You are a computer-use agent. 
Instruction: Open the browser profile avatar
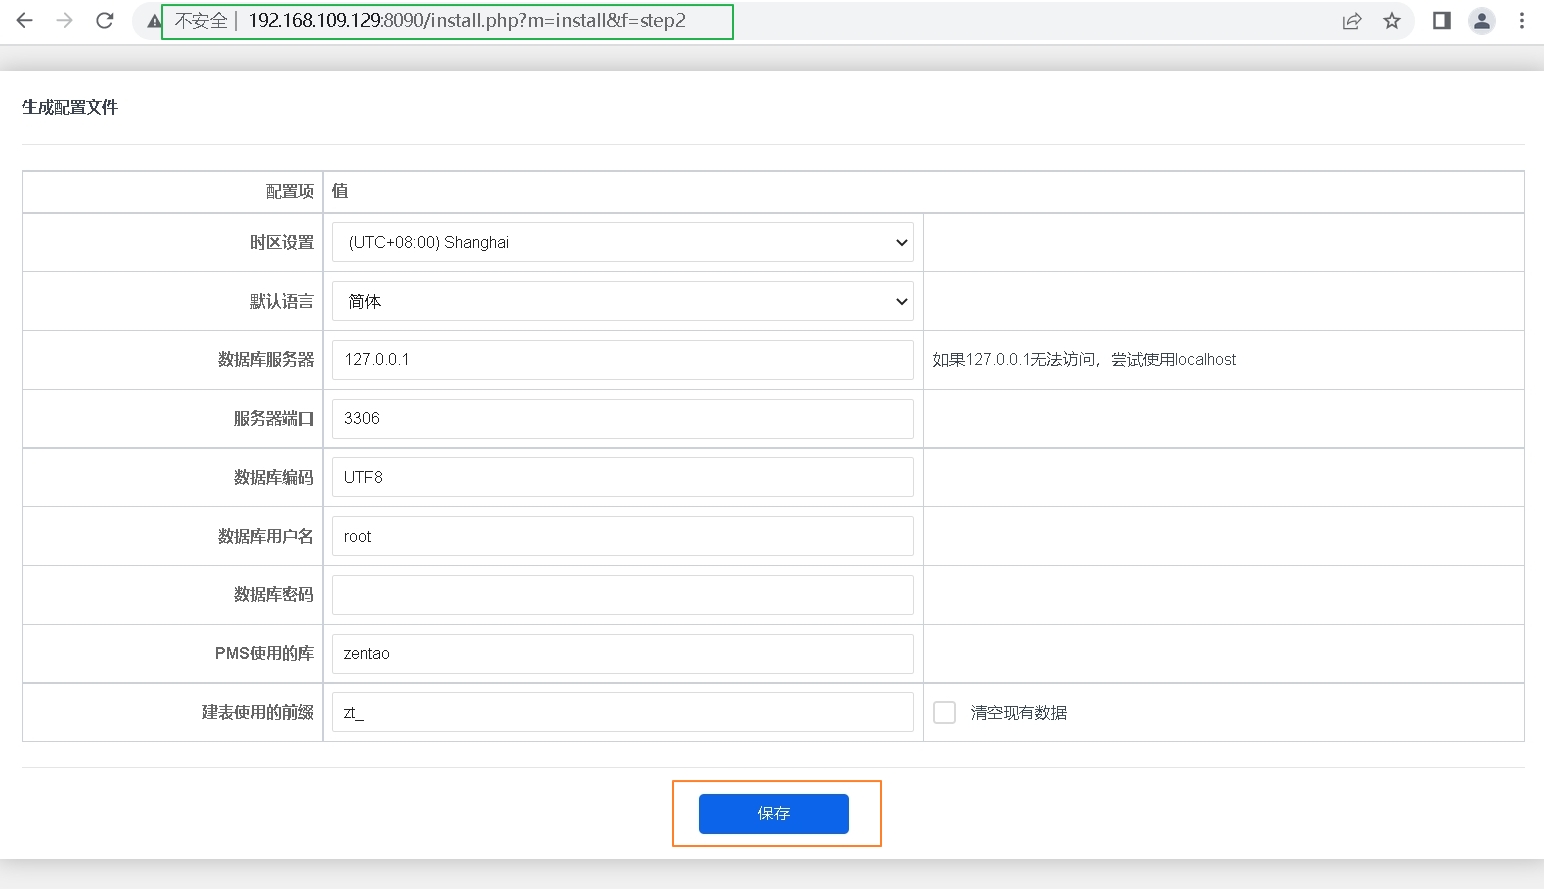point(1482,20)
